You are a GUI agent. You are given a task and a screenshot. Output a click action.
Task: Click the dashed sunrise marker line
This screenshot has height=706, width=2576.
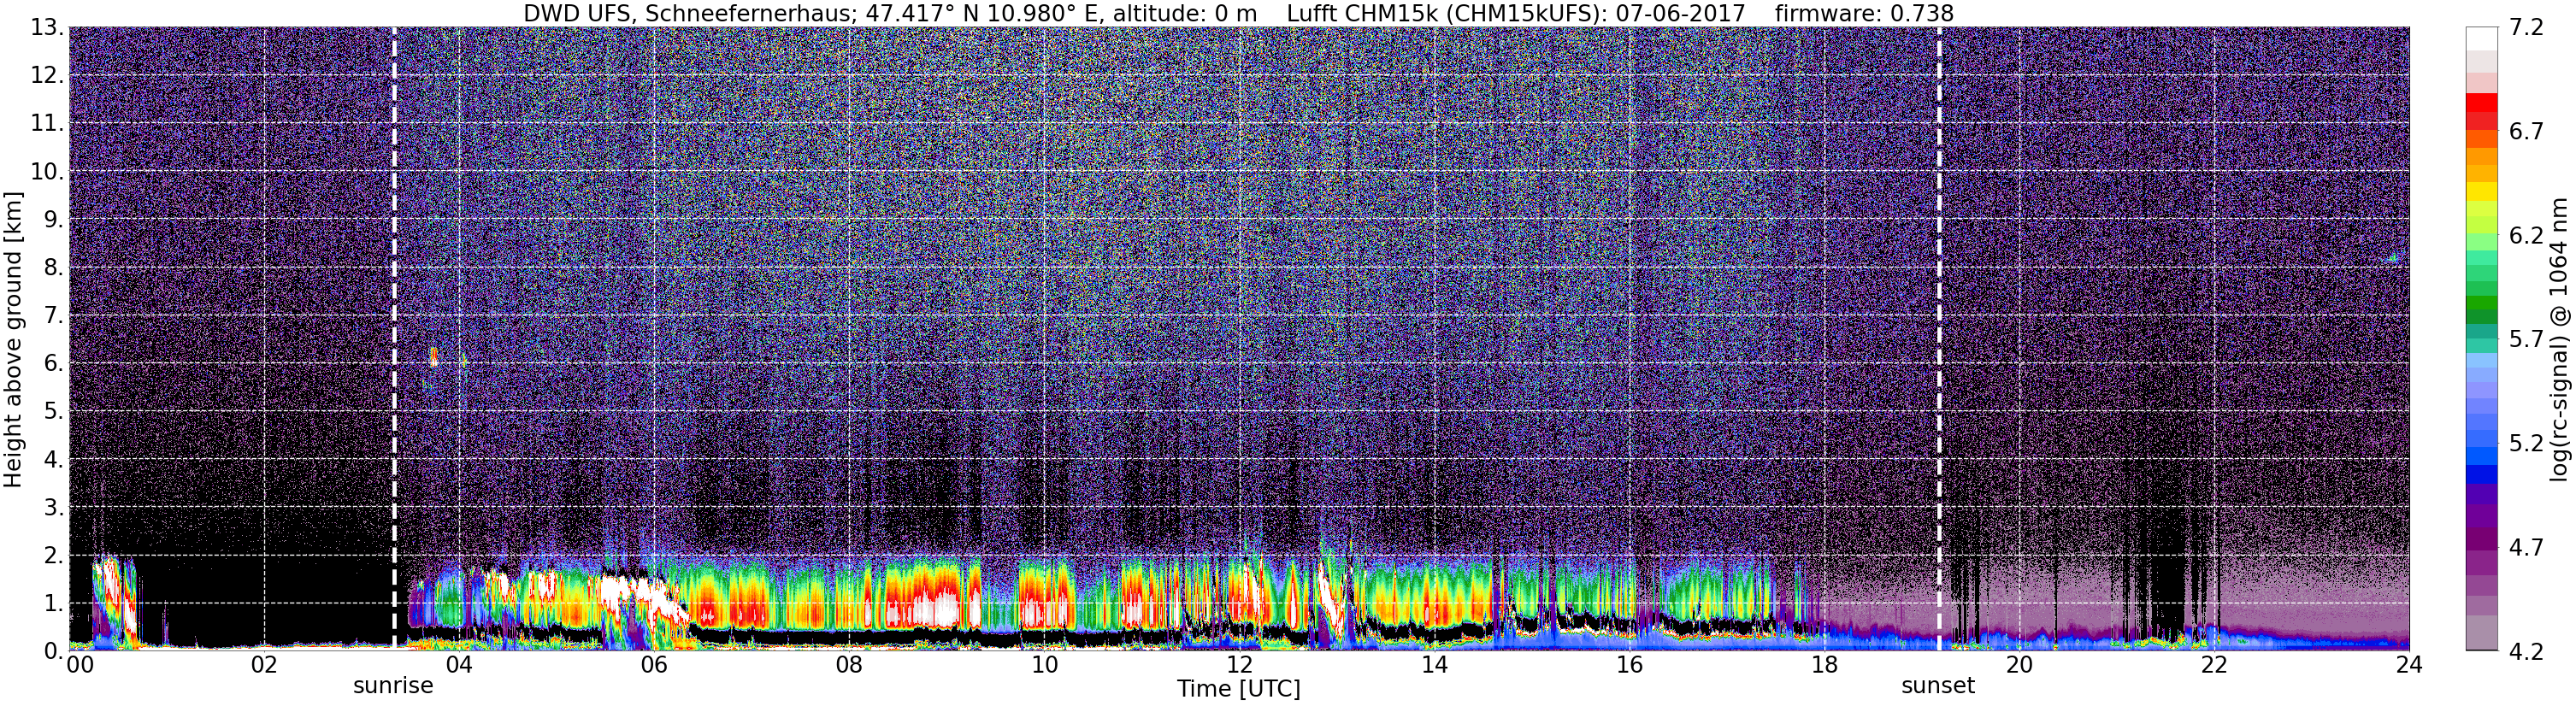[394, 338]
